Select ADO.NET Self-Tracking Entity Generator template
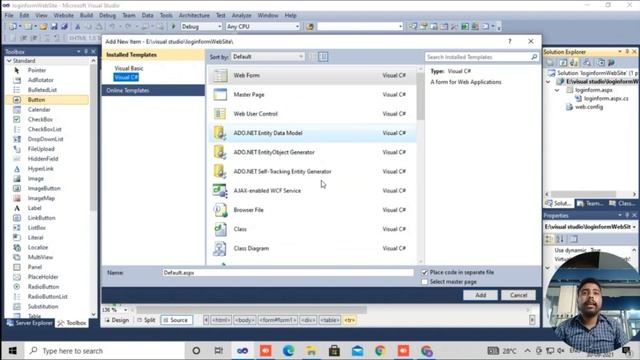Screen dimensions: 640x360 pyautogui.click(x=312, y=171)
